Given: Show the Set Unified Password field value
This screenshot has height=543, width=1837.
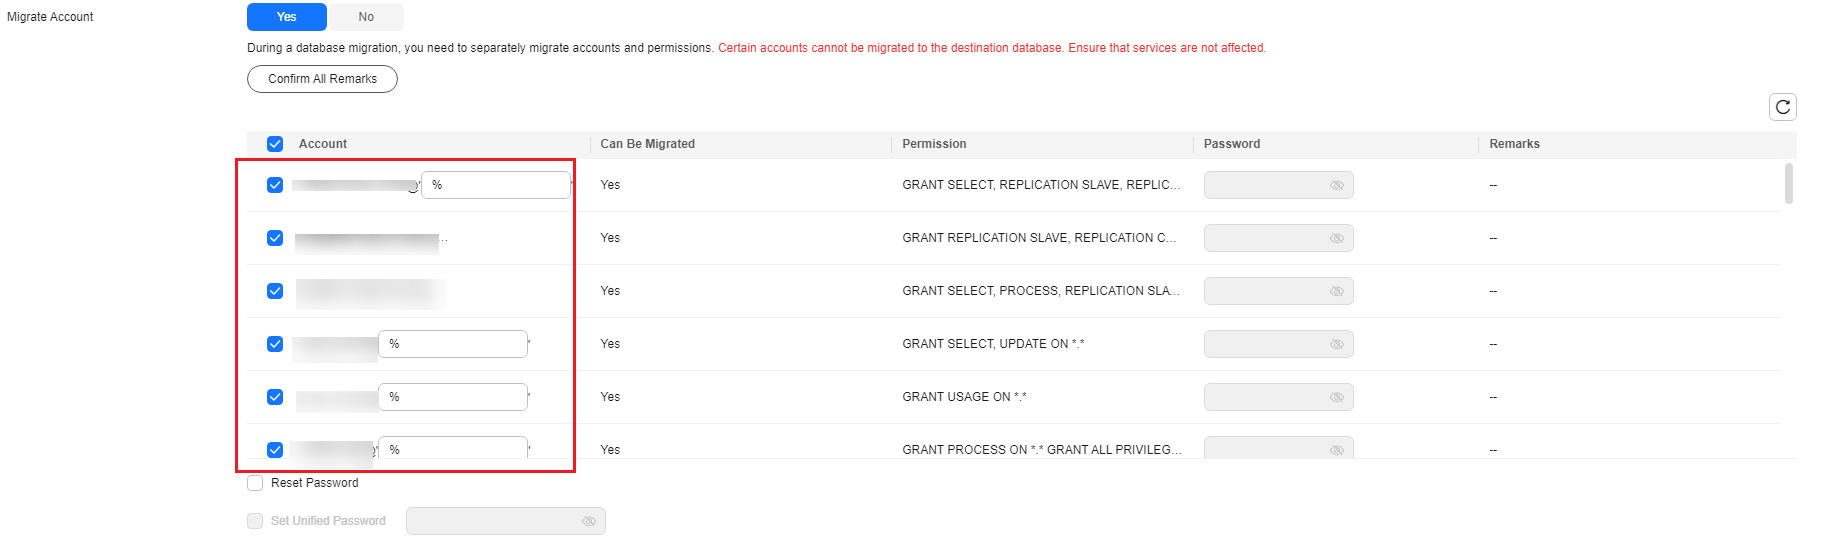Looking at the screenshot, I should tap(588, 521).
